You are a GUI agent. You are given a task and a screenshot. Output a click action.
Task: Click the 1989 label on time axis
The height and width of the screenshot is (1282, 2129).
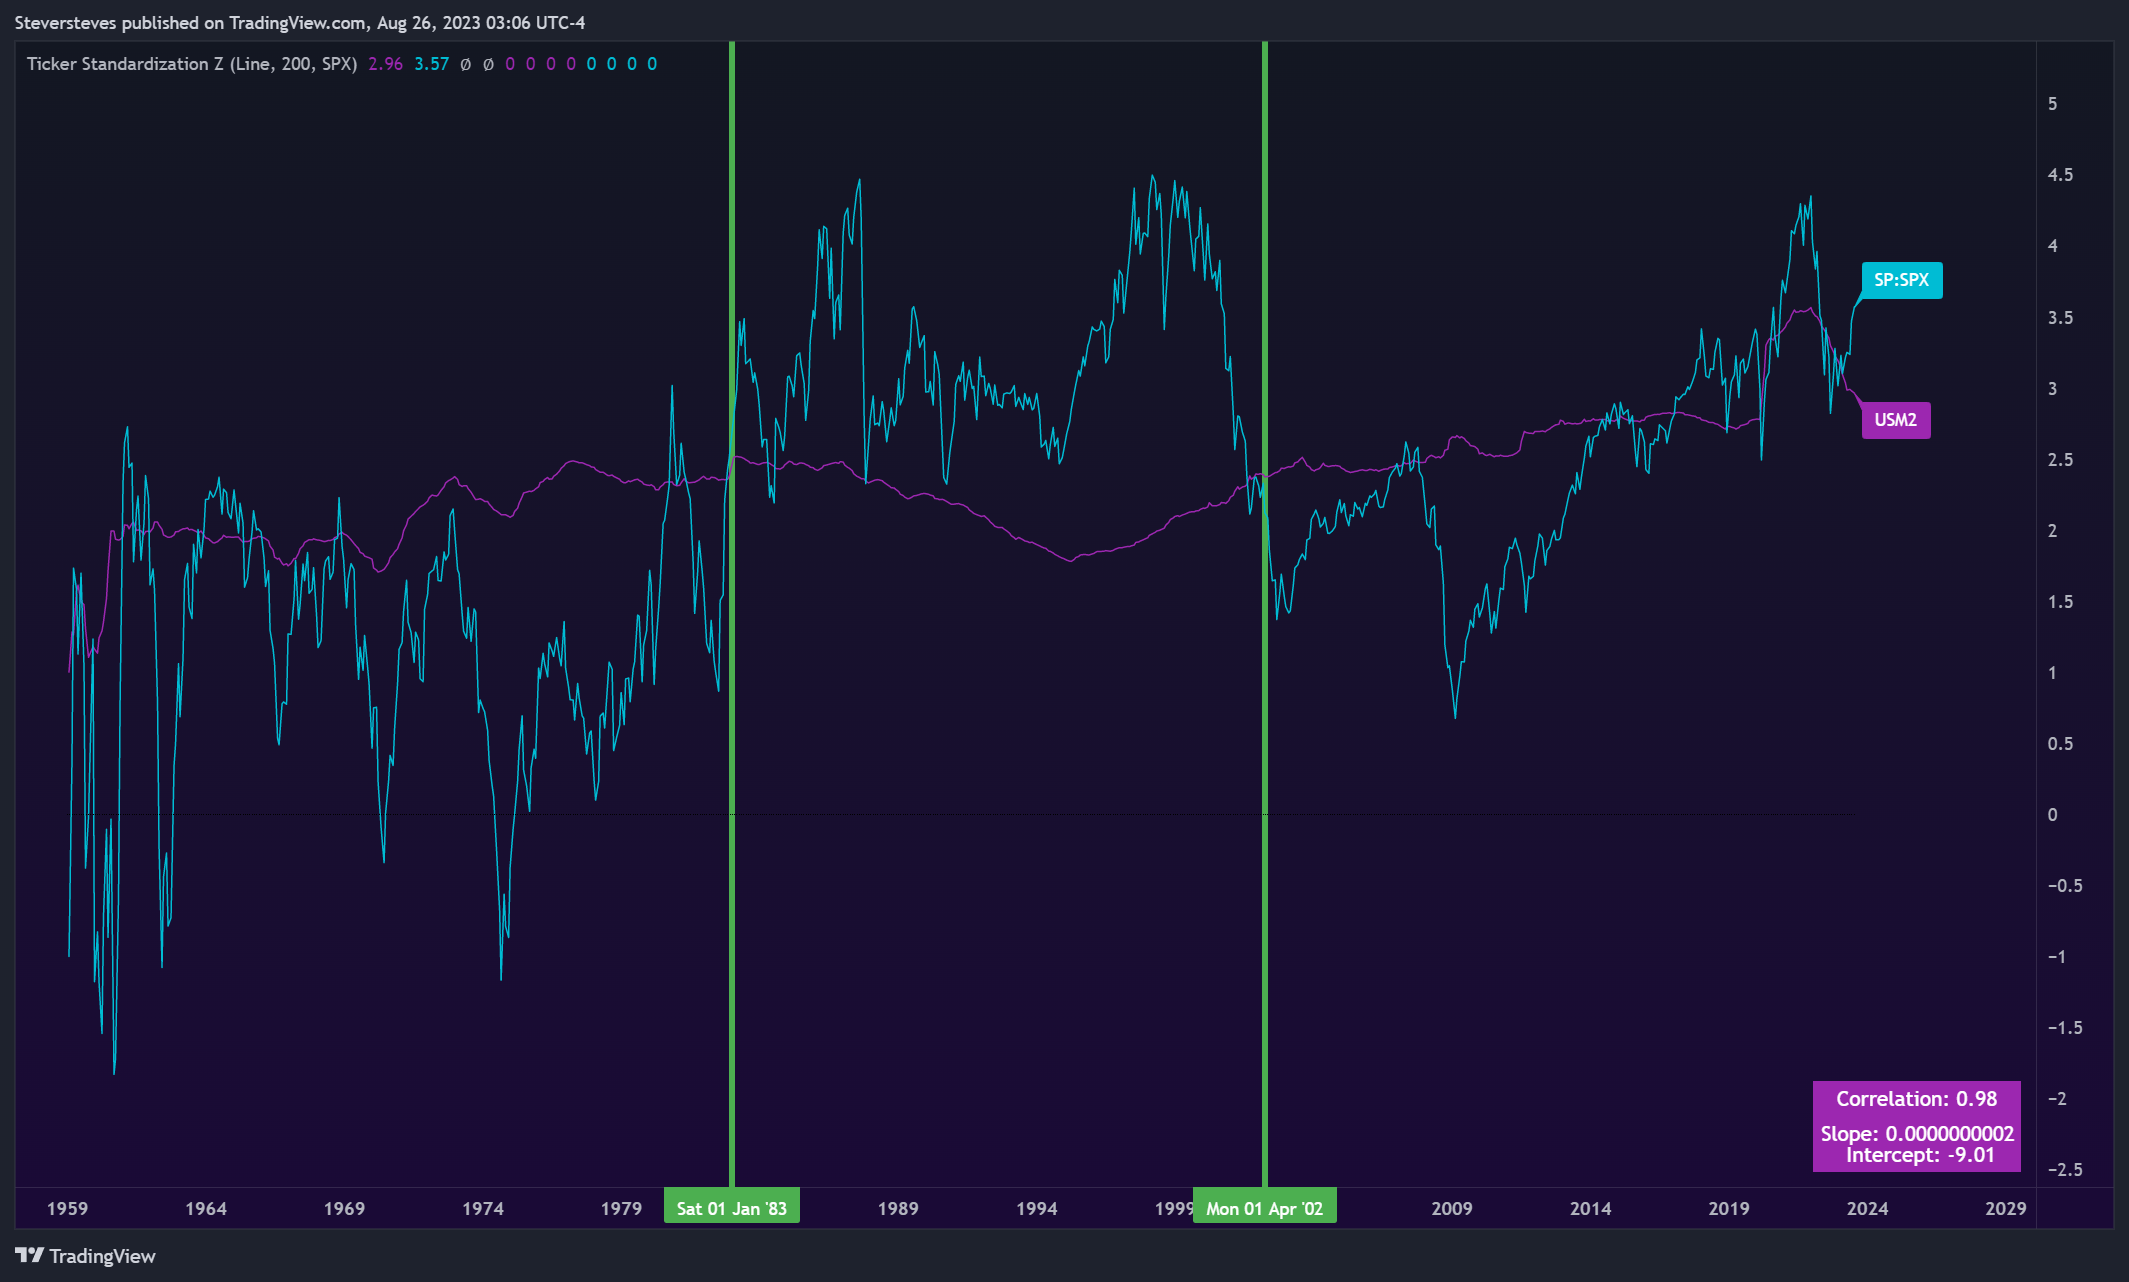pyautogui.click(x=898, y=1208)
